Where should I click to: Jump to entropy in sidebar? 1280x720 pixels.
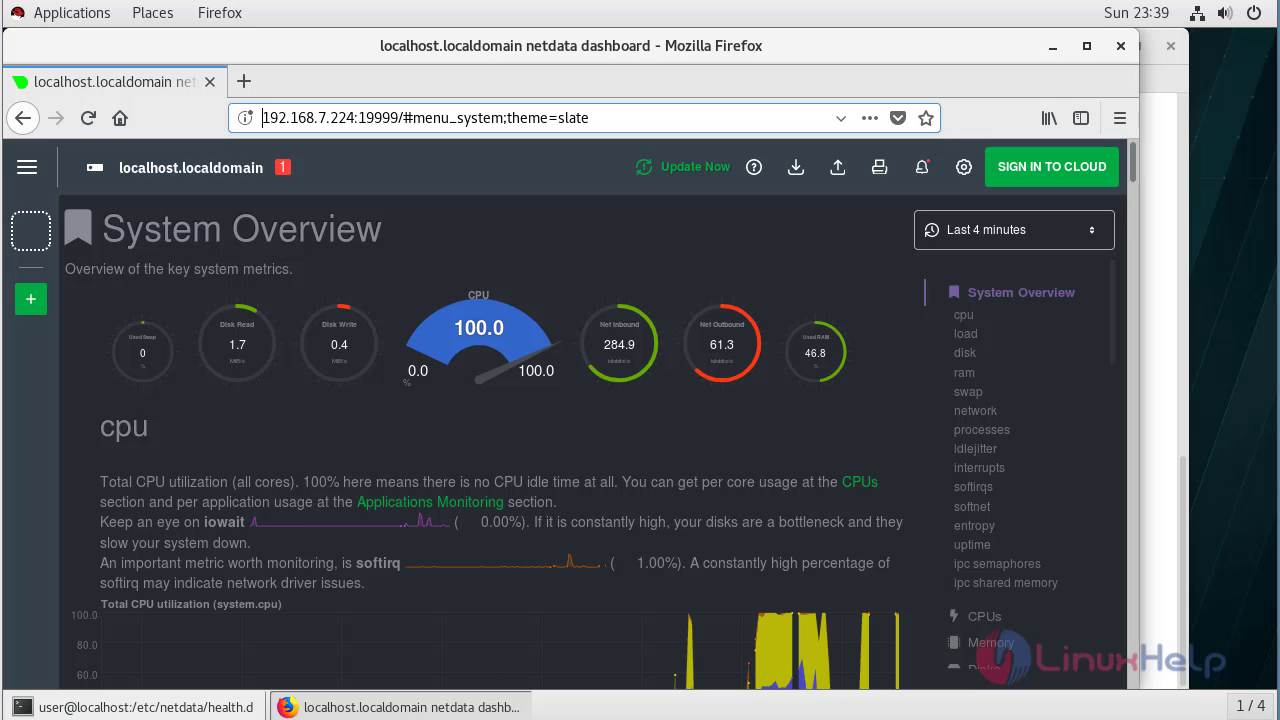[x=974, y=526]
